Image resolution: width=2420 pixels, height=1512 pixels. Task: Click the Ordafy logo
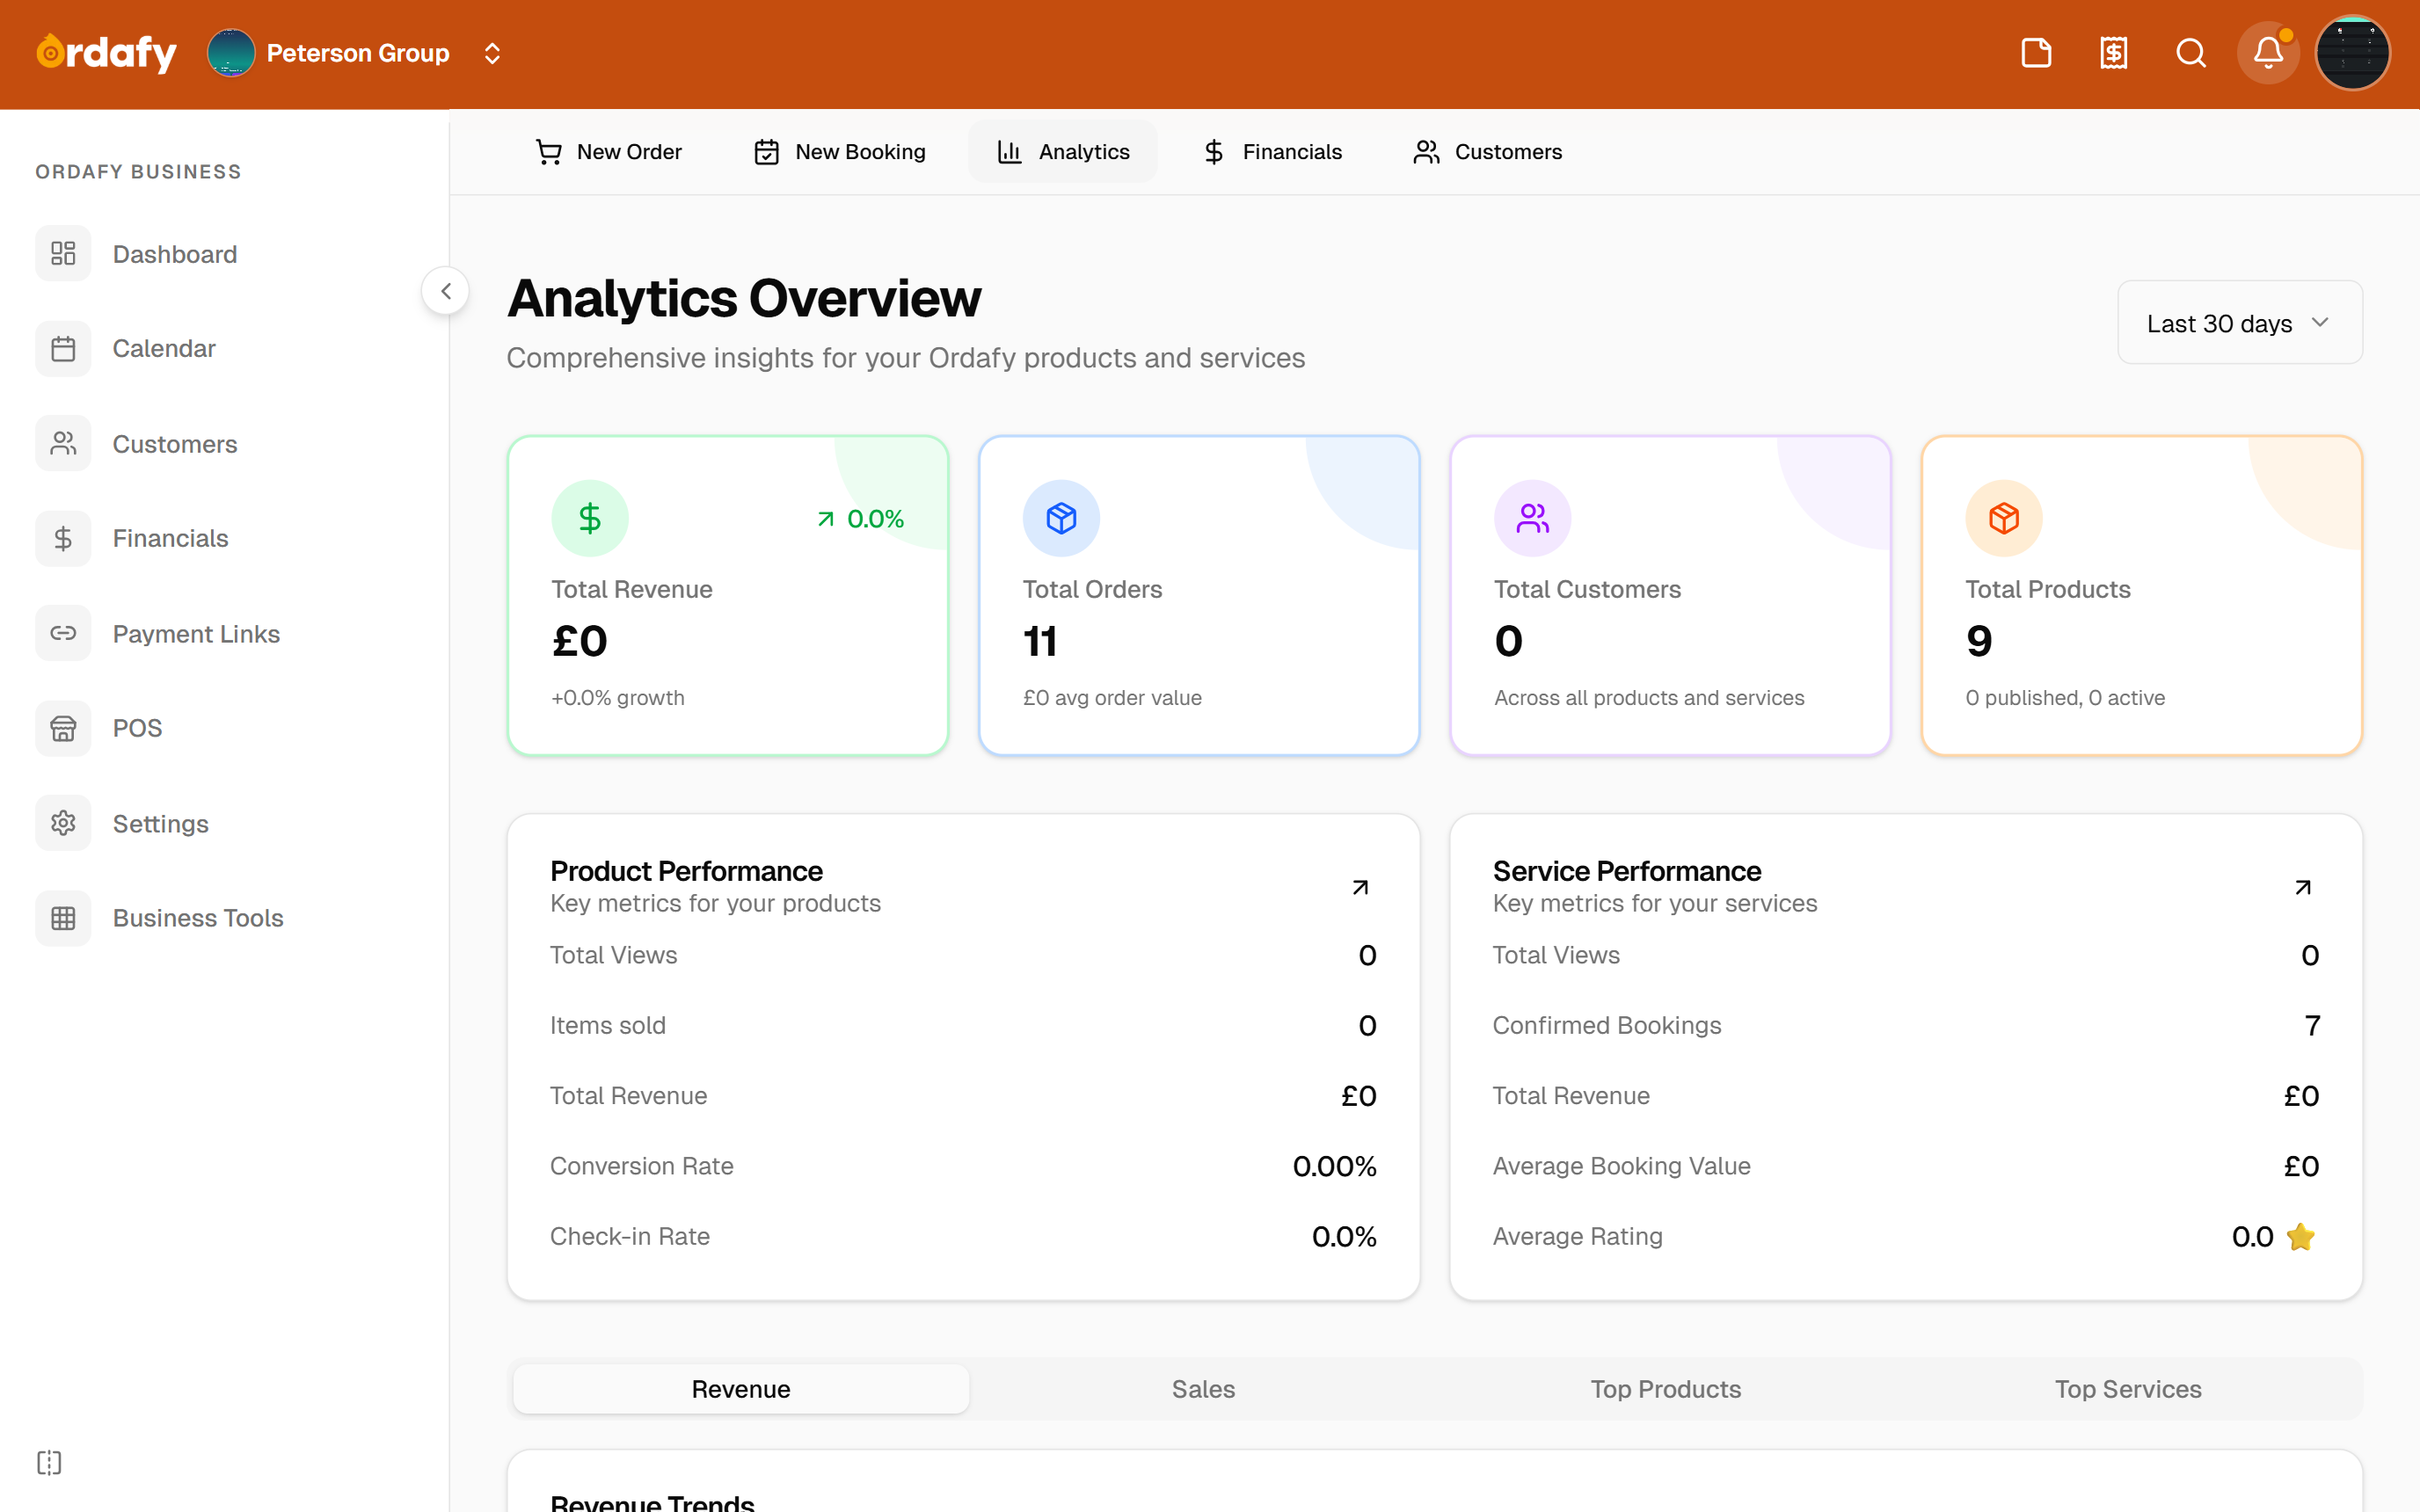[106, 53]
